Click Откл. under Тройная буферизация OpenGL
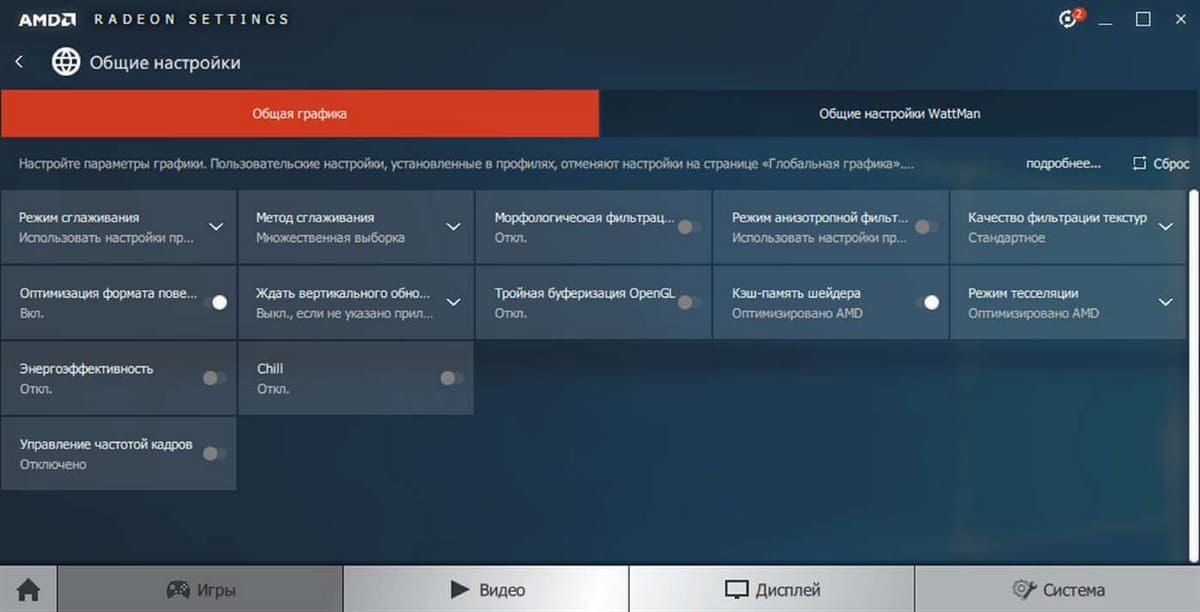Viewport: 1200px width, 612px height. (510, 313)
